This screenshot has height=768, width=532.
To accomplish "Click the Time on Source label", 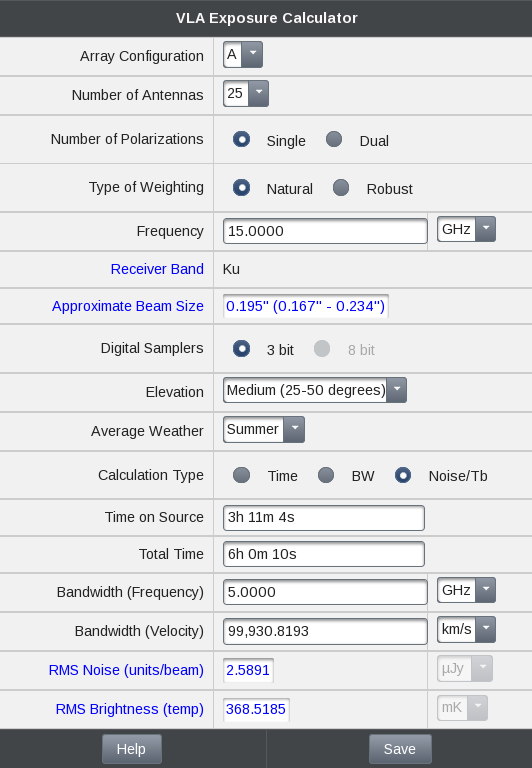I will coord(154,517).
